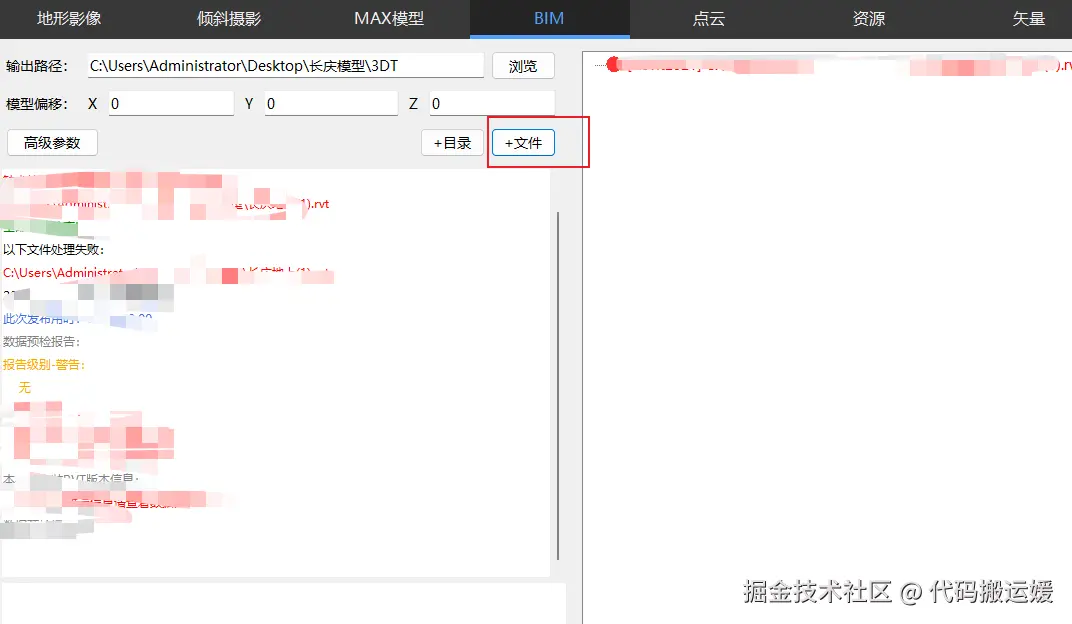Click the 无 entry under warning level
This screenshot has height=624, width=1072.
[x=25, y=388]
